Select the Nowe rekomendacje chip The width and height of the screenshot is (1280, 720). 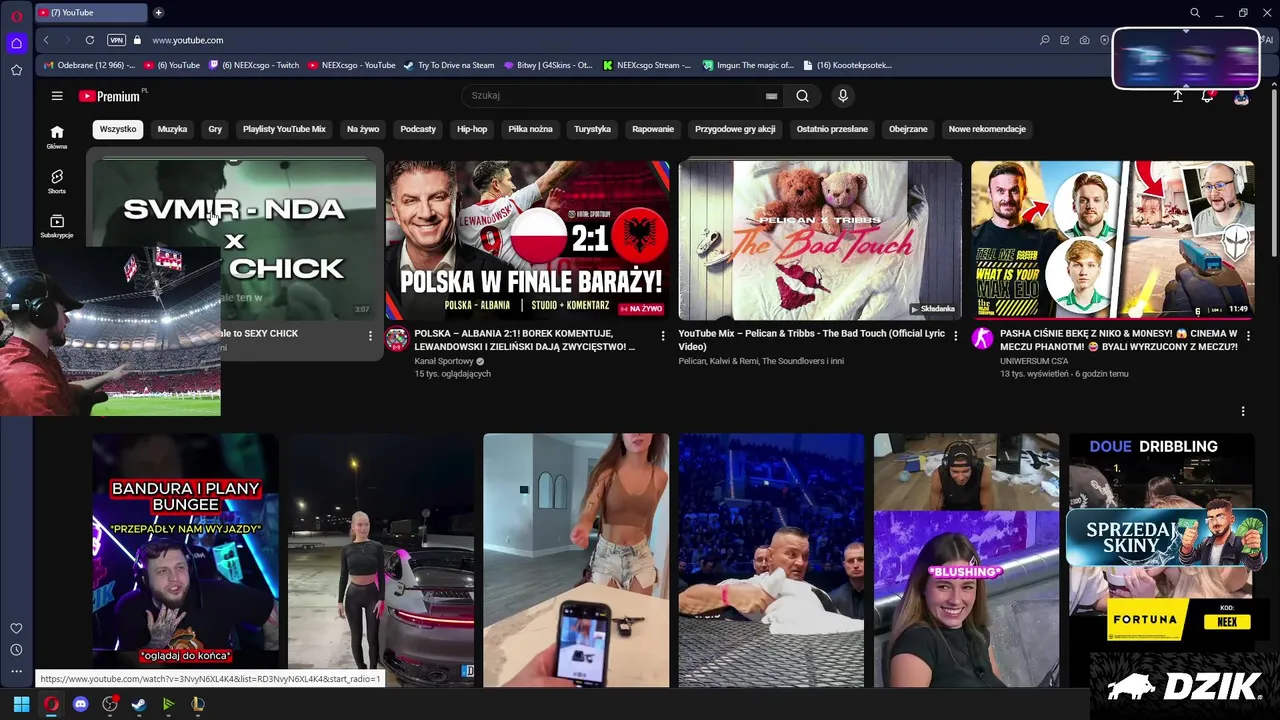click(987, 129)
